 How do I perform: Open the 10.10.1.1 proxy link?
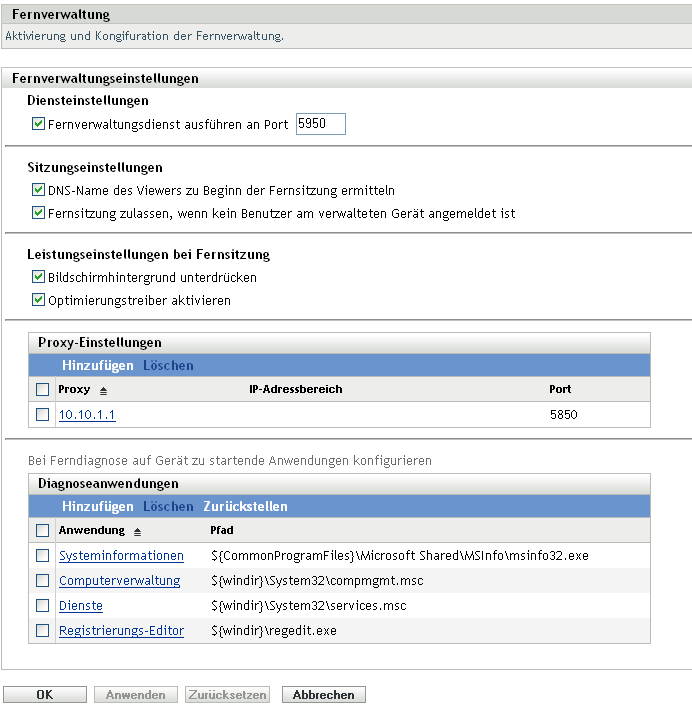point(87,414)
